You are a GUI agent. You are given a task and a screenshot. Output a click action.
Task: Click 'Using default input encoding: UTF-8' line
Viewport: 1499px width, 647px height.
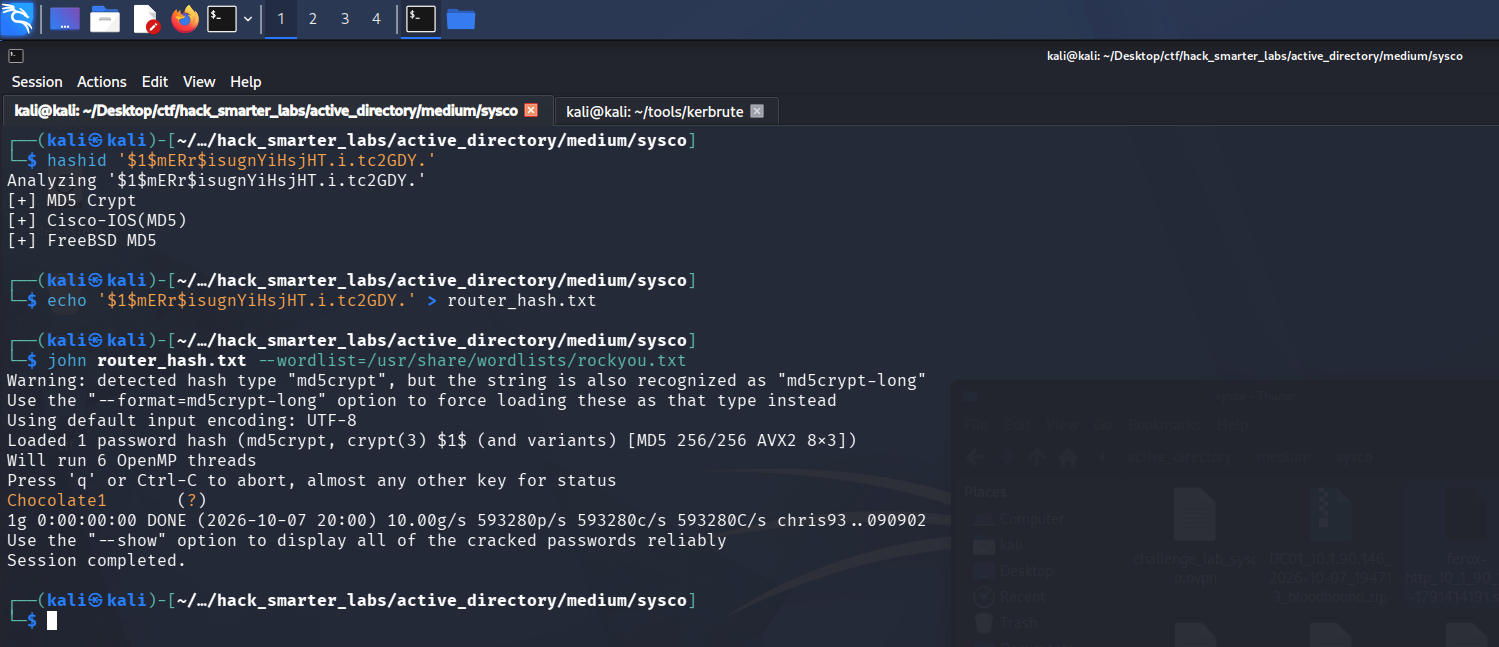(182, 420)
